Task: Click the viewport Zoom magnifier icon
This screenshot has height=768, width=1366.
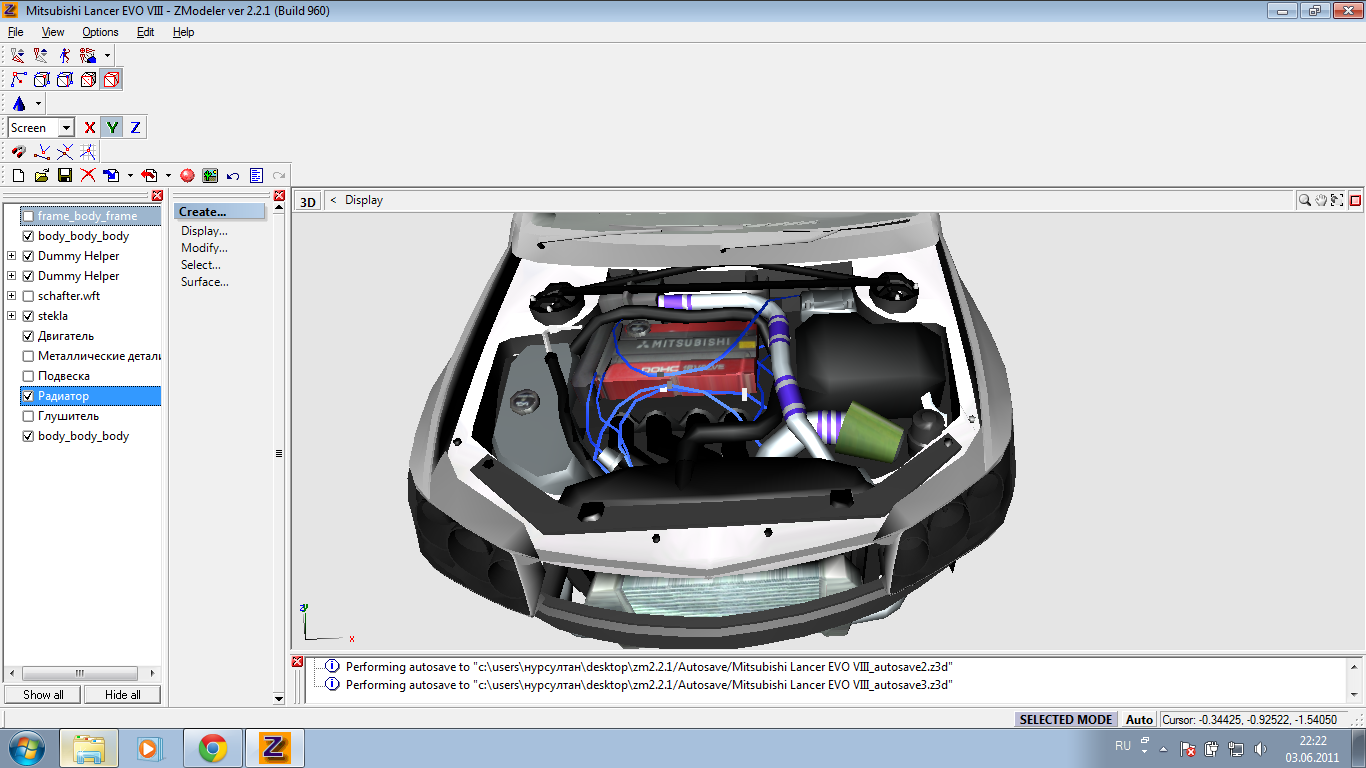Action: 1305,200
